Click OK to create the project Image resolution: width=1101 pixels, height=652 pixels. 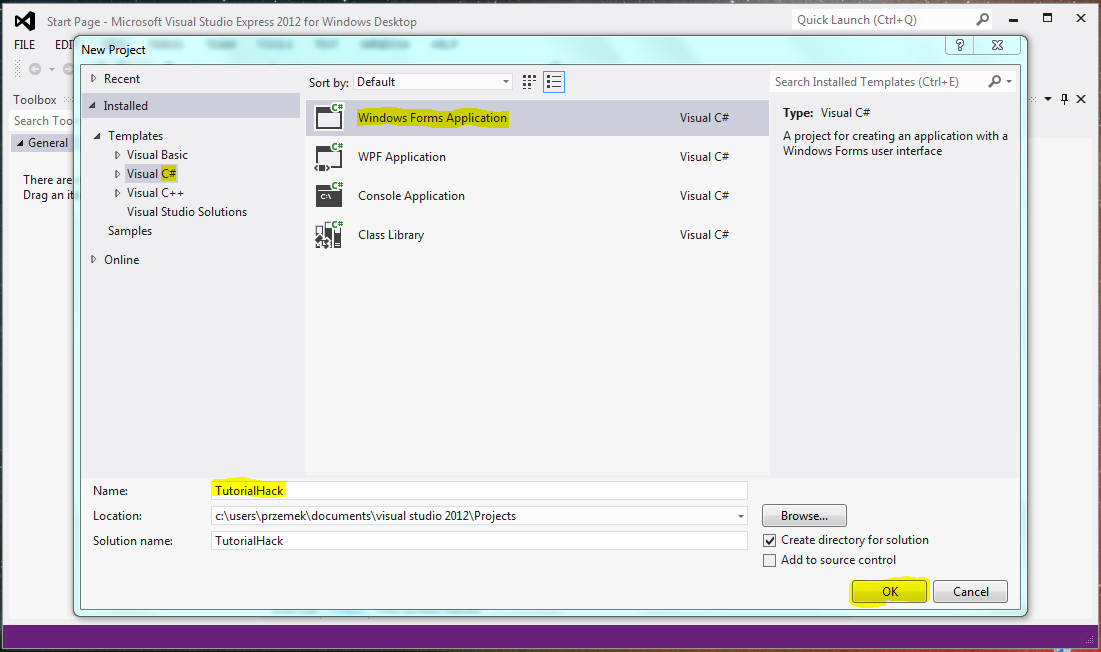pos(890,592)
